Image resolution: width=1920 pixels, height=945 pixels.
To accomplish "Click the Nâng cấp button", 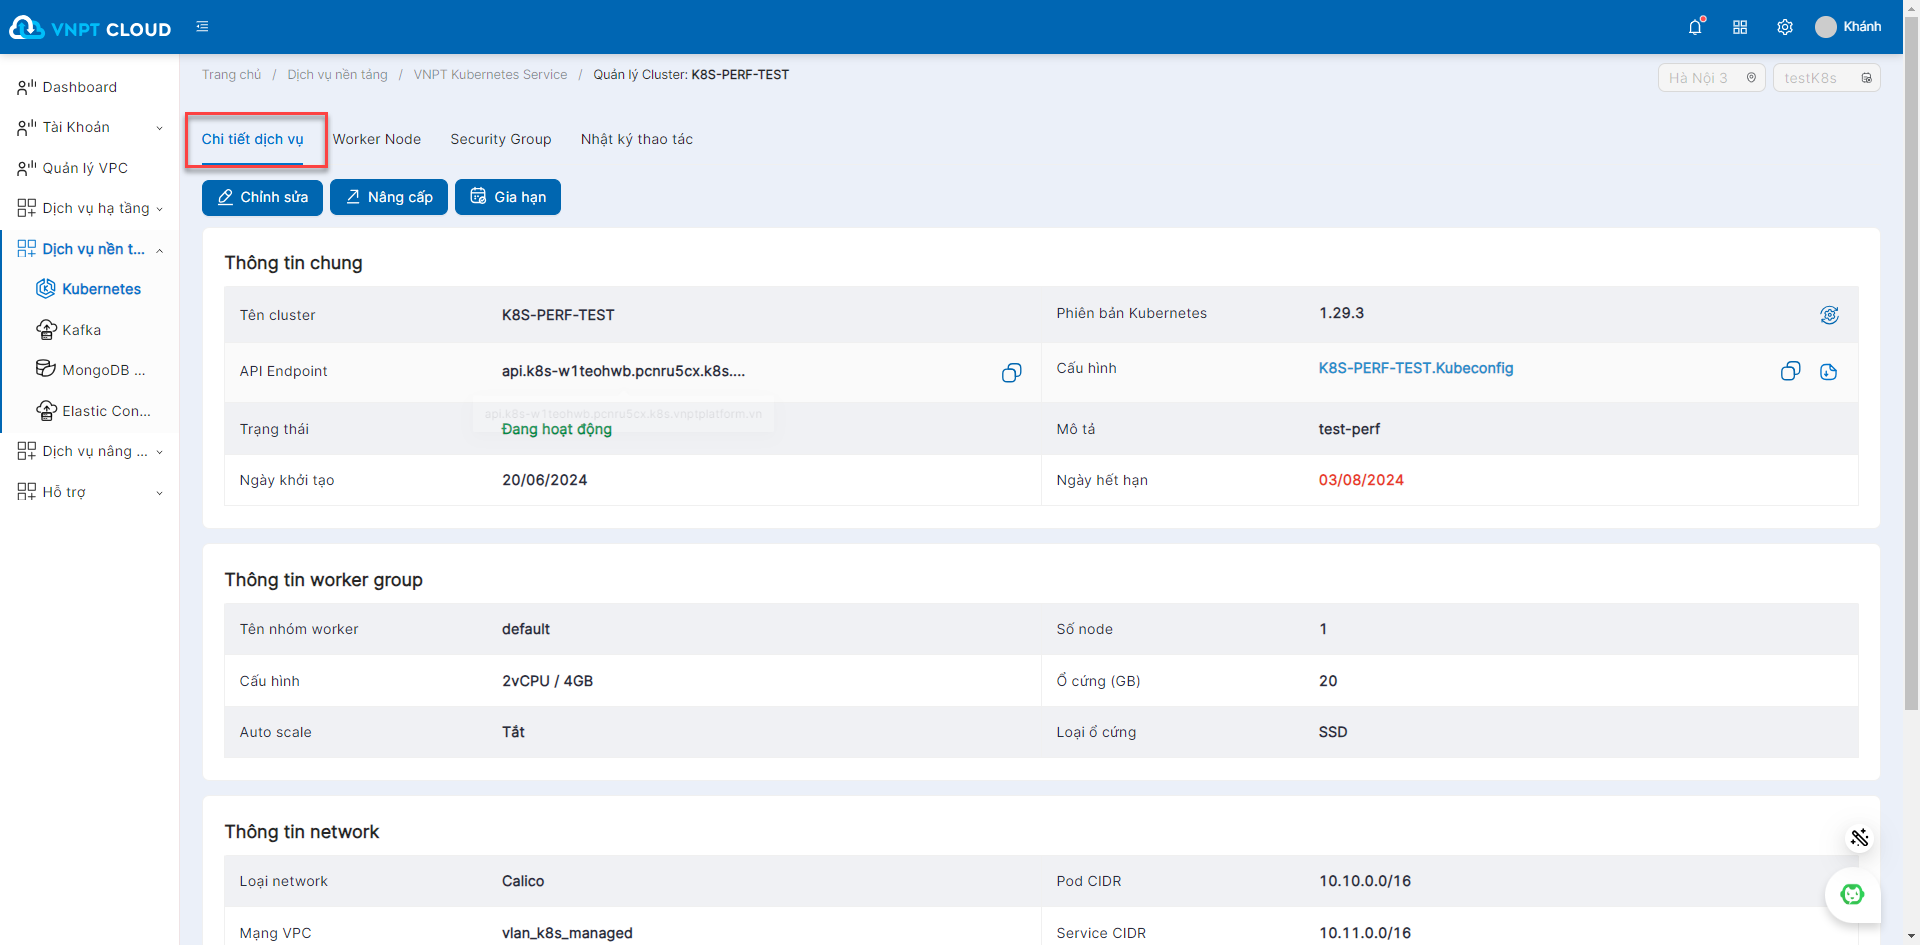I will (x=389, y=197).
